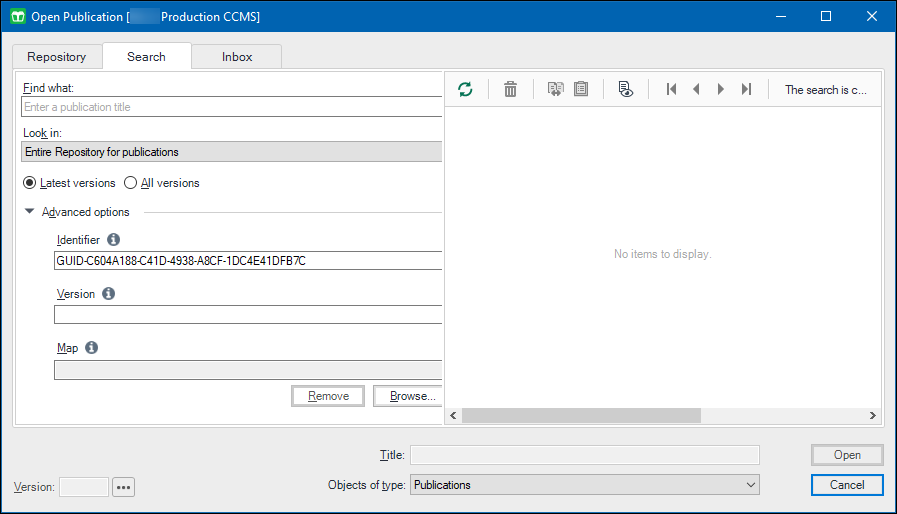Switch to the Inbox tab

237,57
